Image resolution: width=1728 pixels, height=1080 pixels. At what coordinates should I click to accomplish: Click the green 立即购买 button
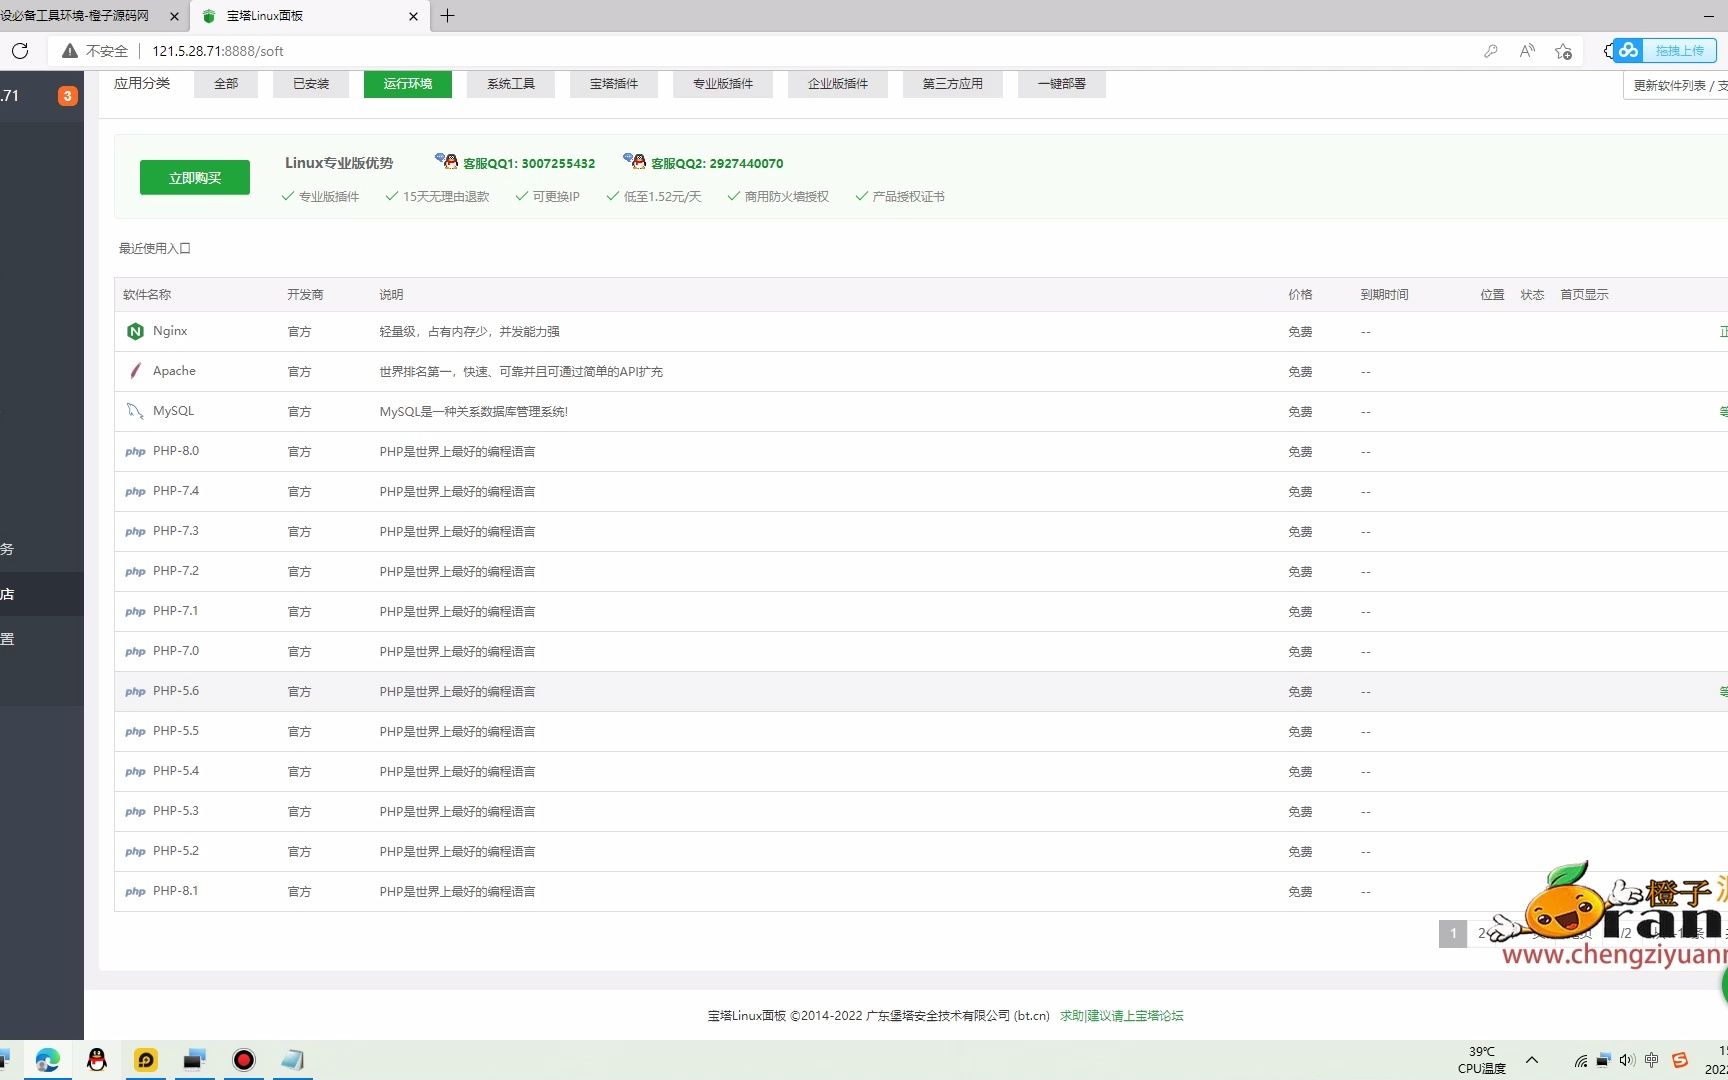(195, 178)
